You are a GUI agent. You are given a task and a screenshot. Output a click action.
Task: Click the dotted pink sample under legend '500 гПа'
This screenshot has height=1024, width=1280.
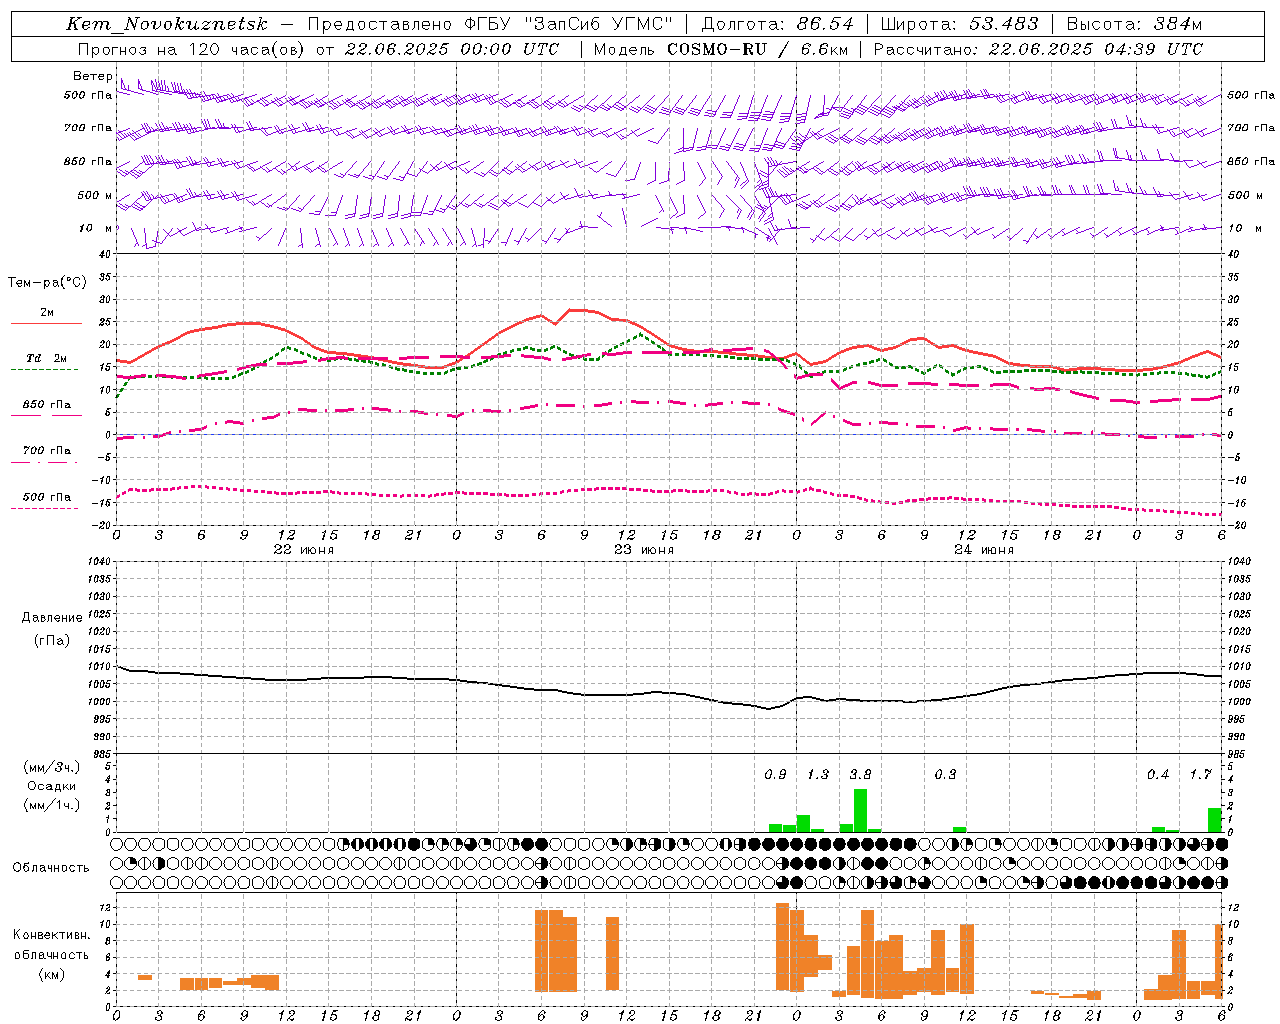coord(45,508)
